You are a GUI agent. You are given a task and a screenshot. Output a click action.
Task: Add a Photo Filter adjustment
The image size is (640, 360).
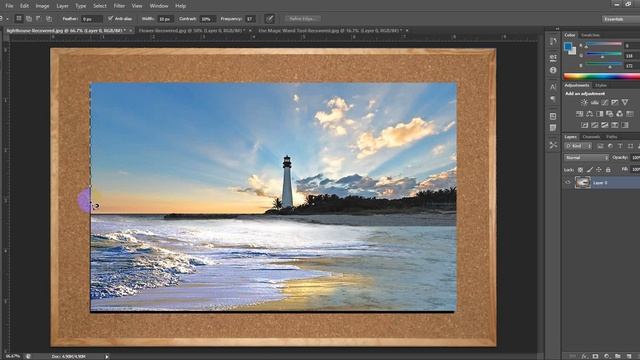pyautogui.click(x=609, y=114)
